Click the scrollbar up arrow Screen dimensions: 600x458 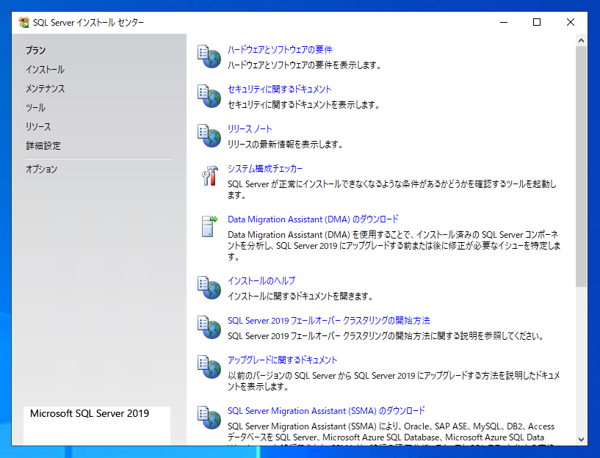(581, 40)
